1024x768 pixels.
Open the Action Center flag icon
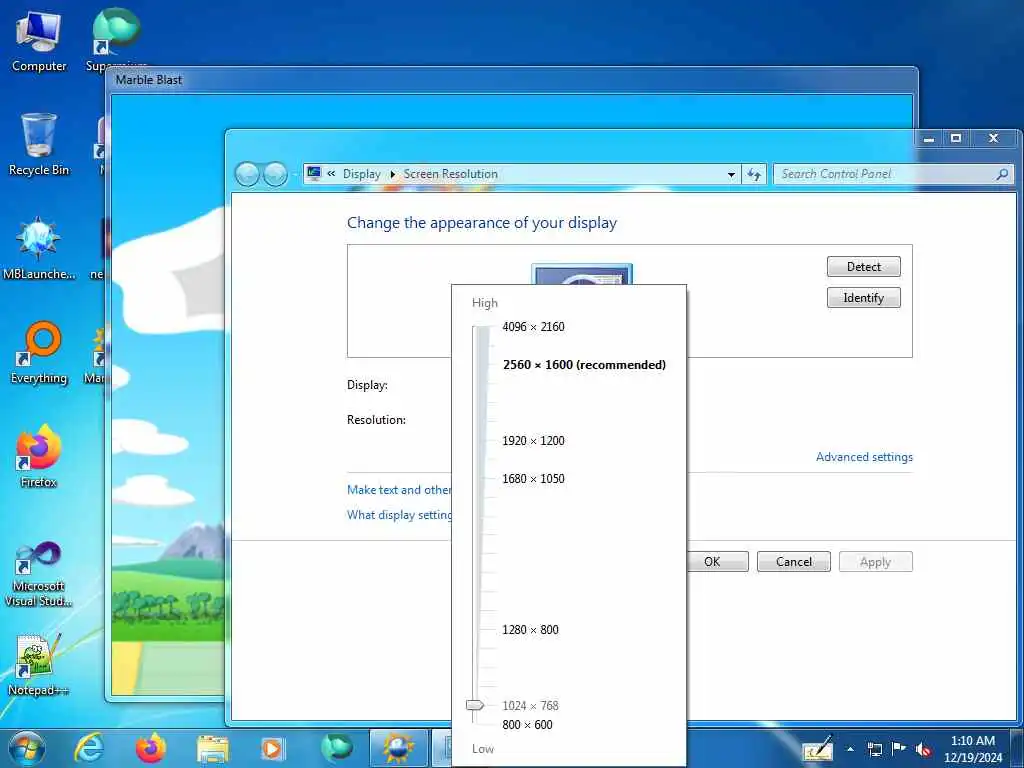coord(899,749)
